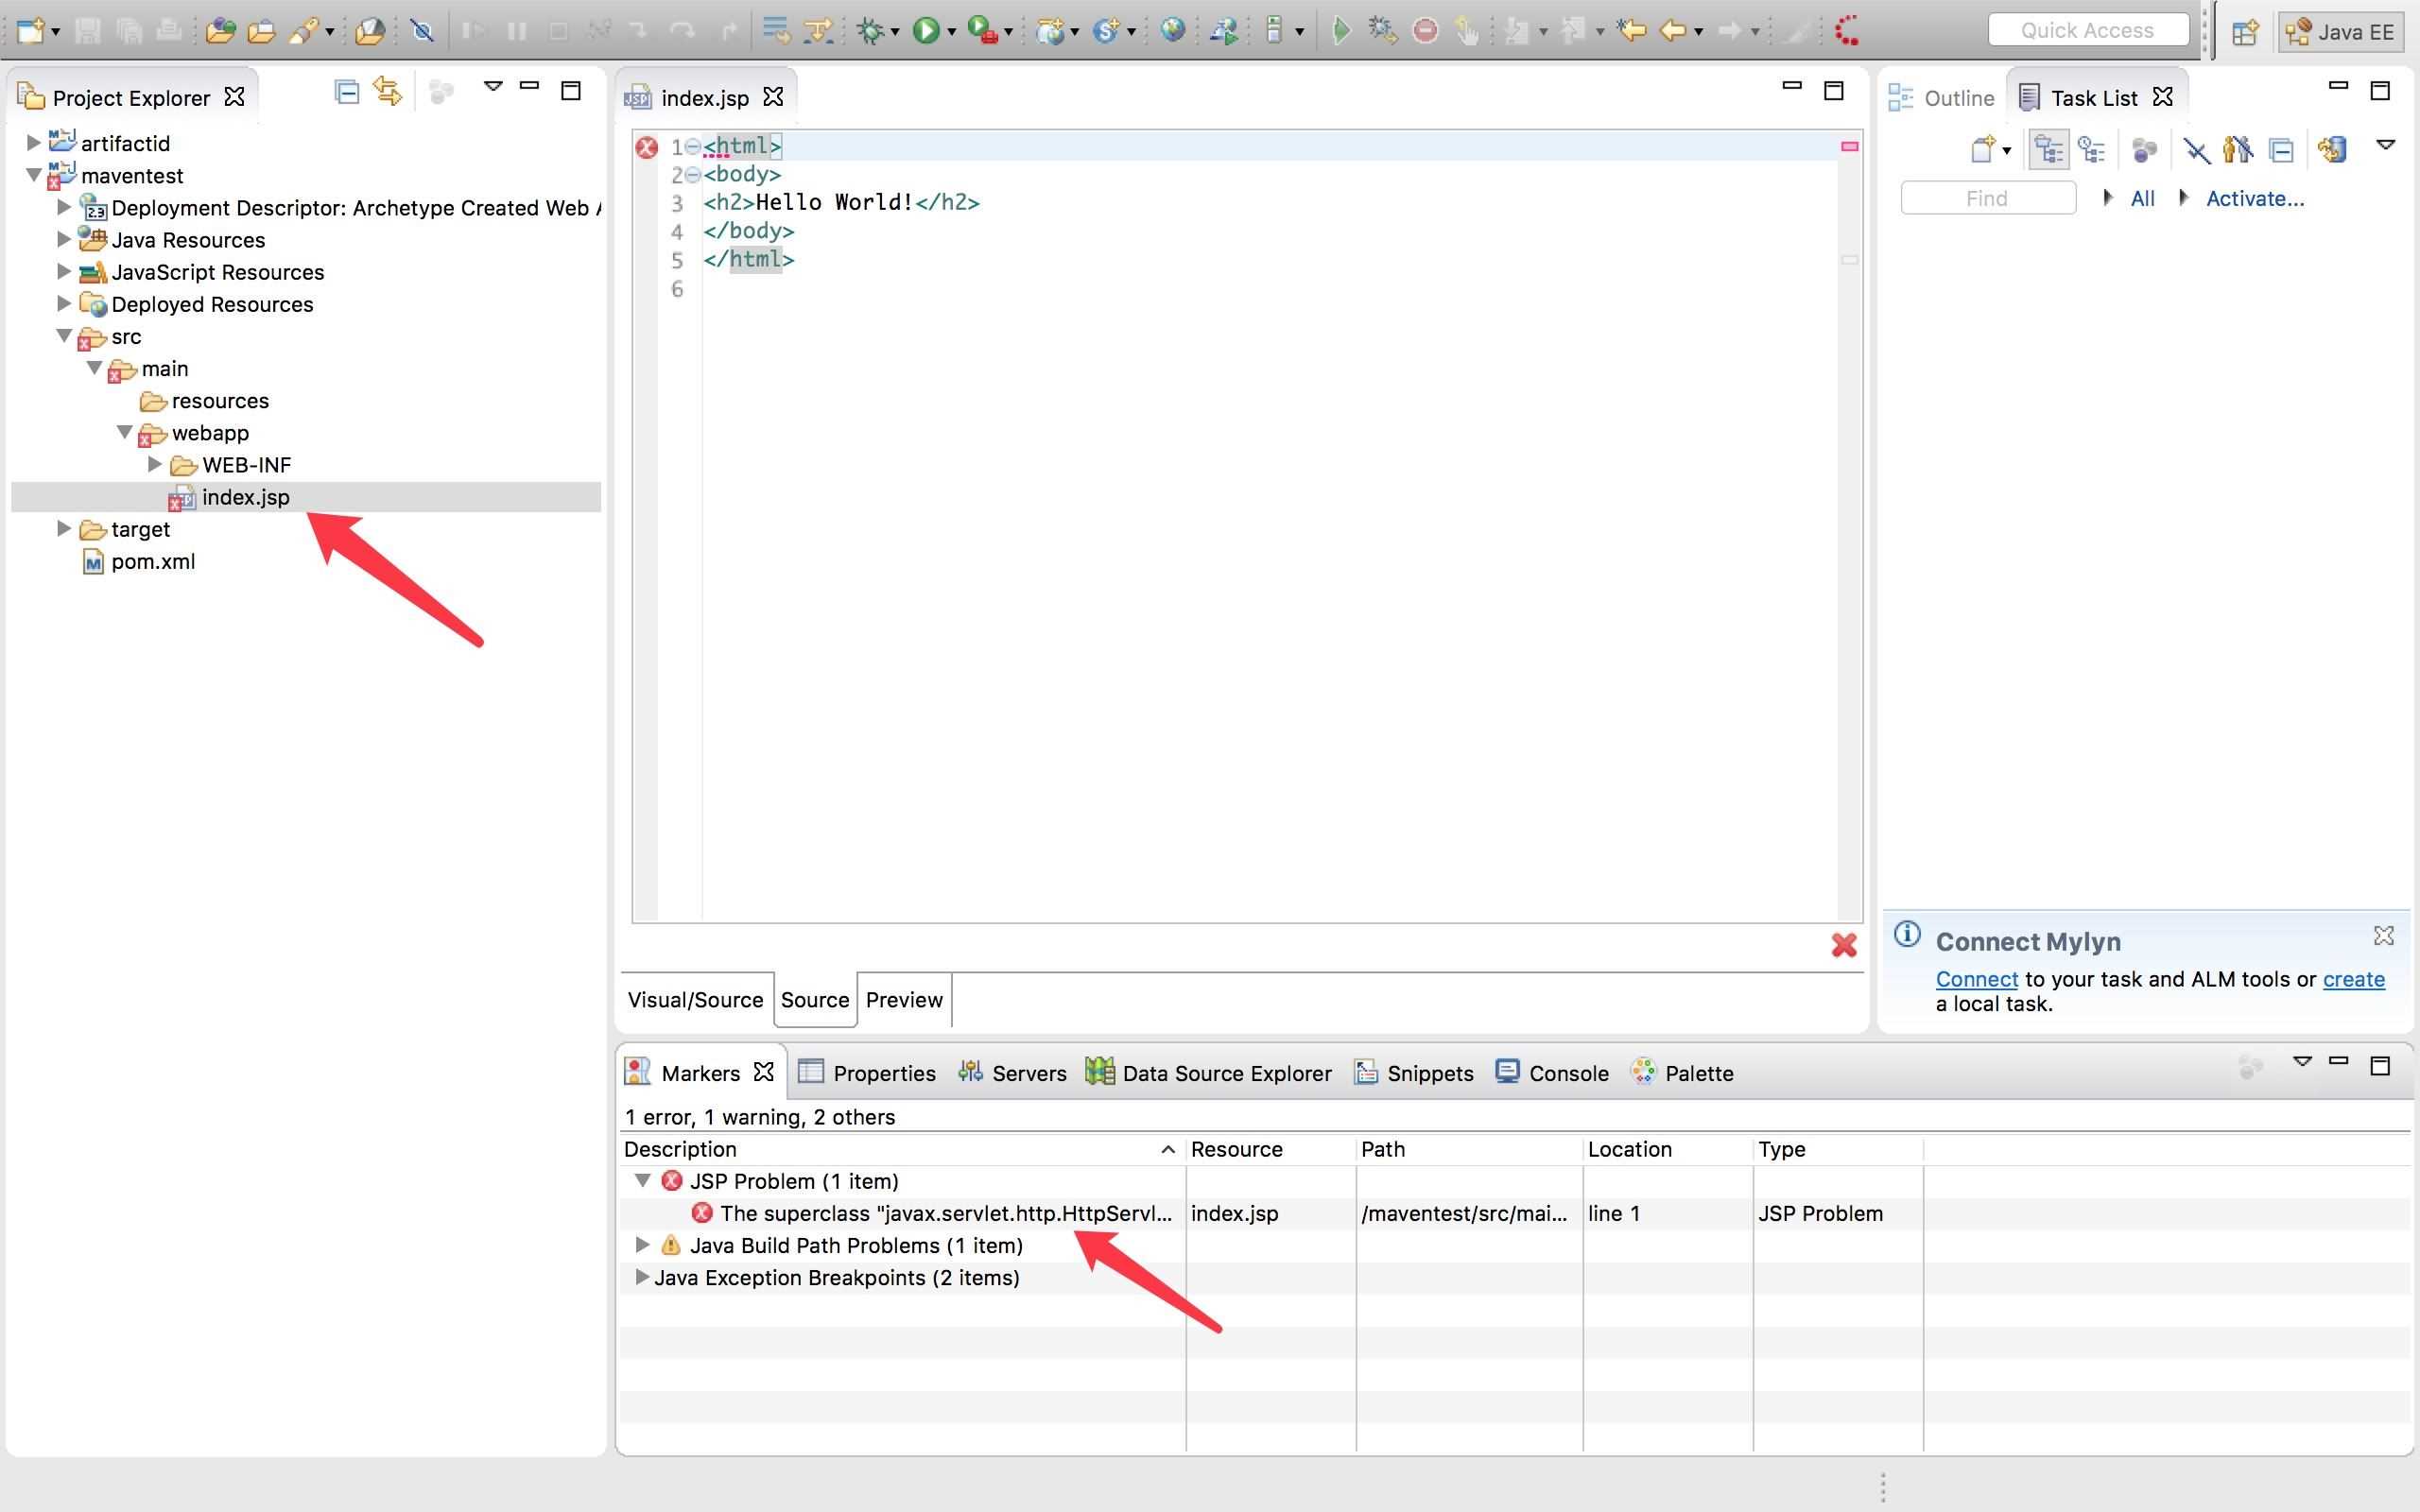The image size is (2420, 1512).
Task: Click the Quick Access search field
Action: [2087, 30]
